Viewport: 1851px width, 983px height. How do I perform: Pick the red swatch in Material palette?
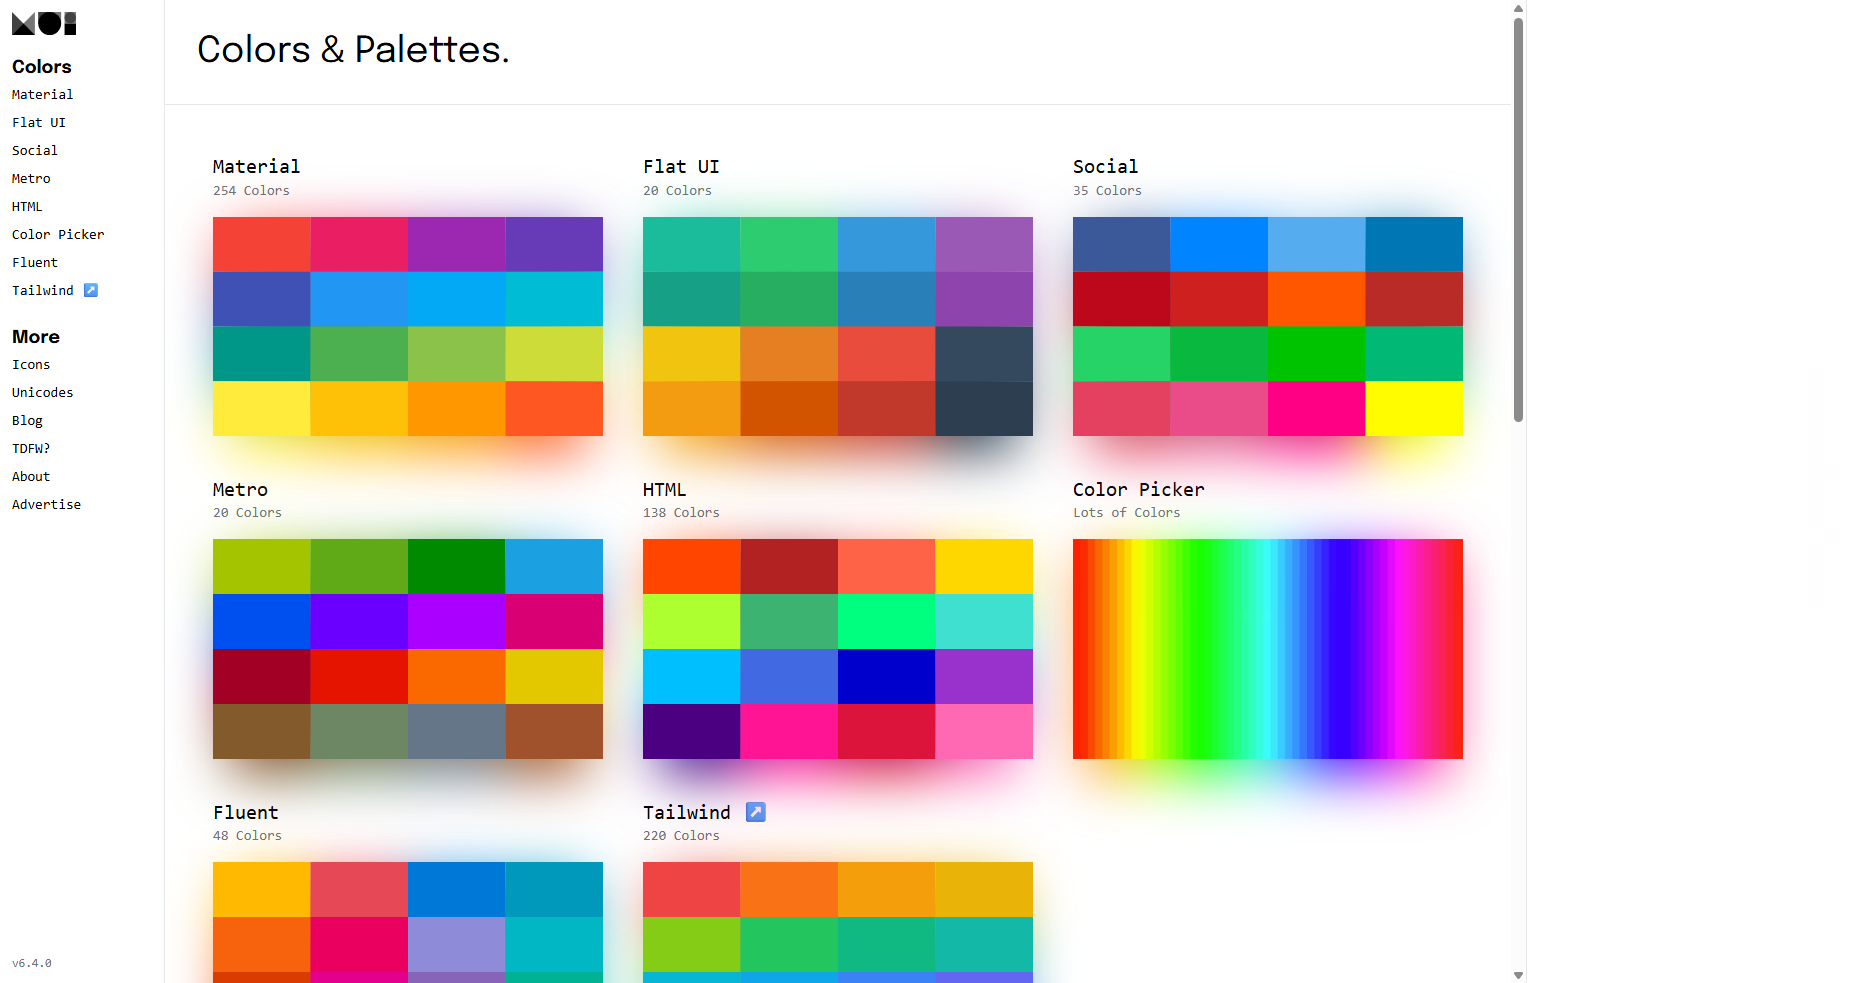tap(262, 244)
